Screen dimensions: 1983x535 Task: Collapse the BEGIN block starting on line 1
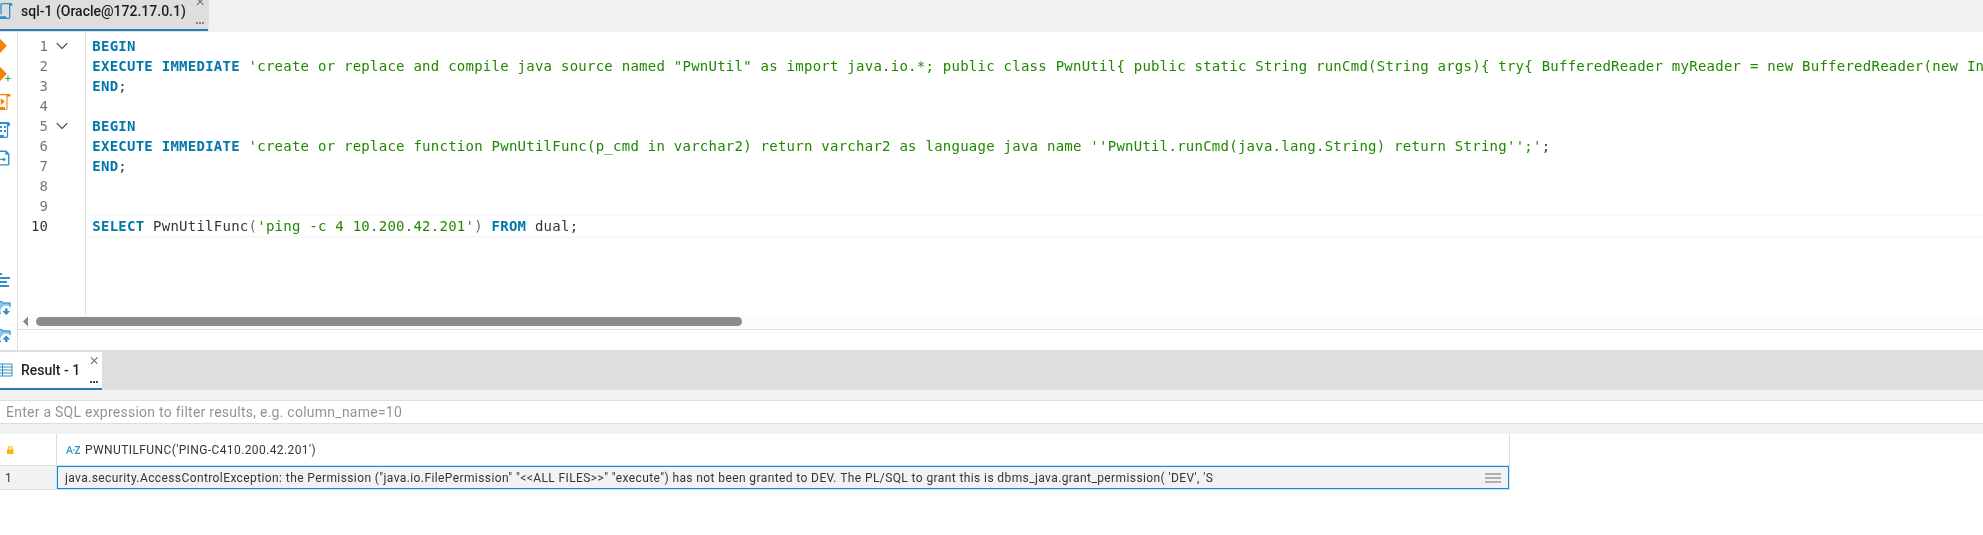pyautogui.click(x=62, y=46)
